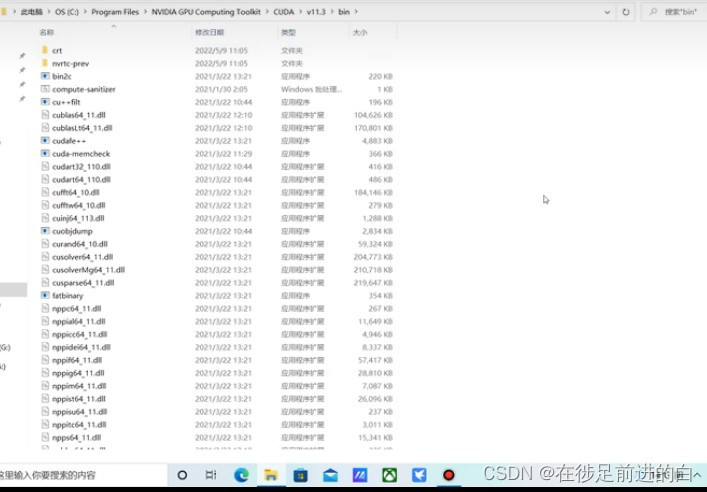The image size is (707, 492).
Task: Open File Explorer from the taskbar
Action: click(271, 475)
